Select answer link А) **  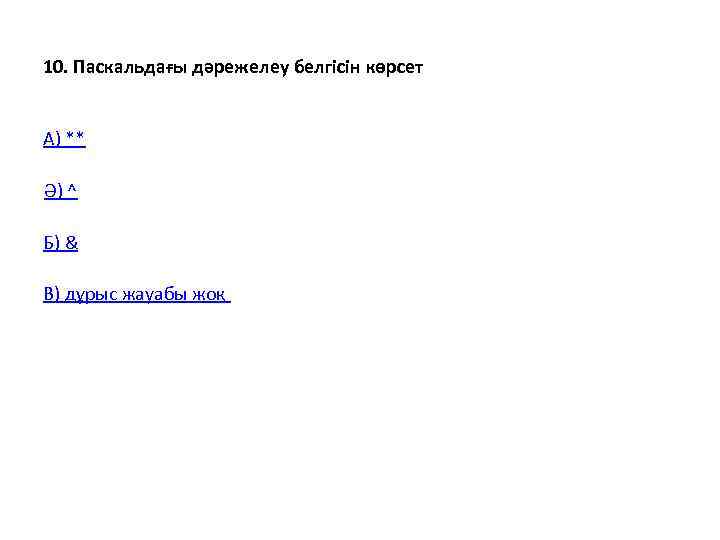(x=64, y=138)
